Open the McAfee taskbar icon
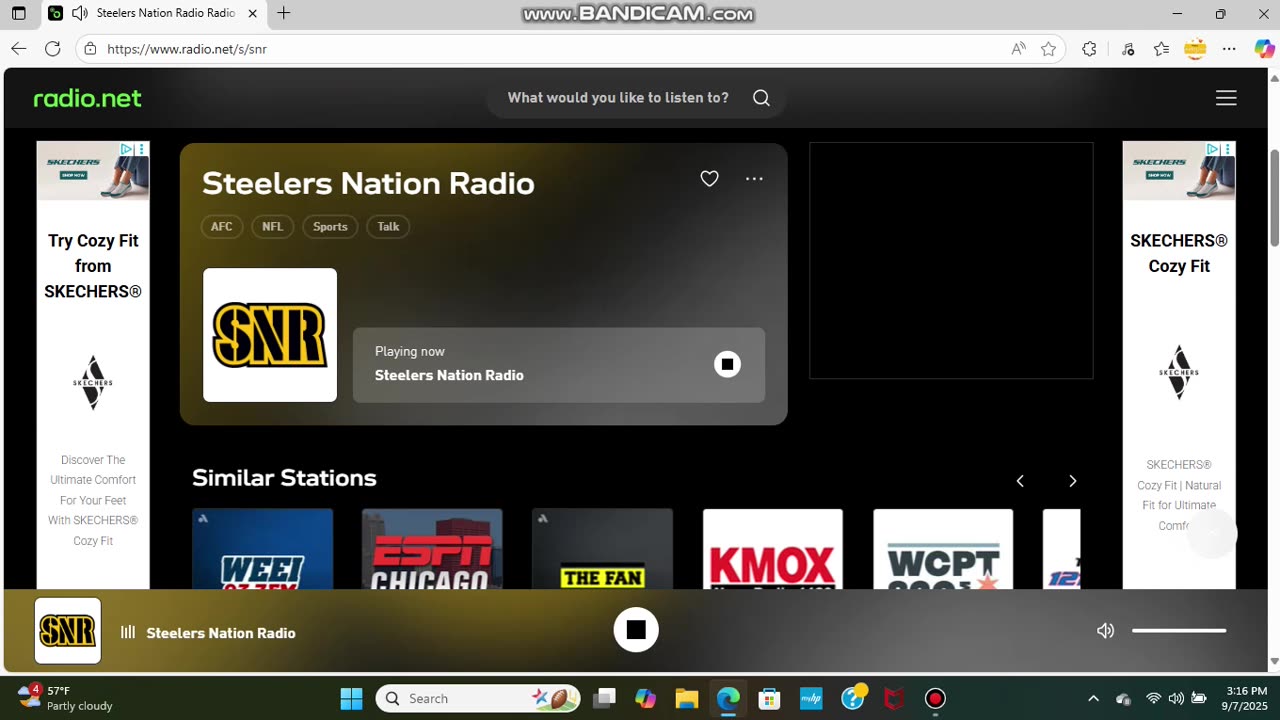This screenshot has width=1280, height=720. coord(894,698)
